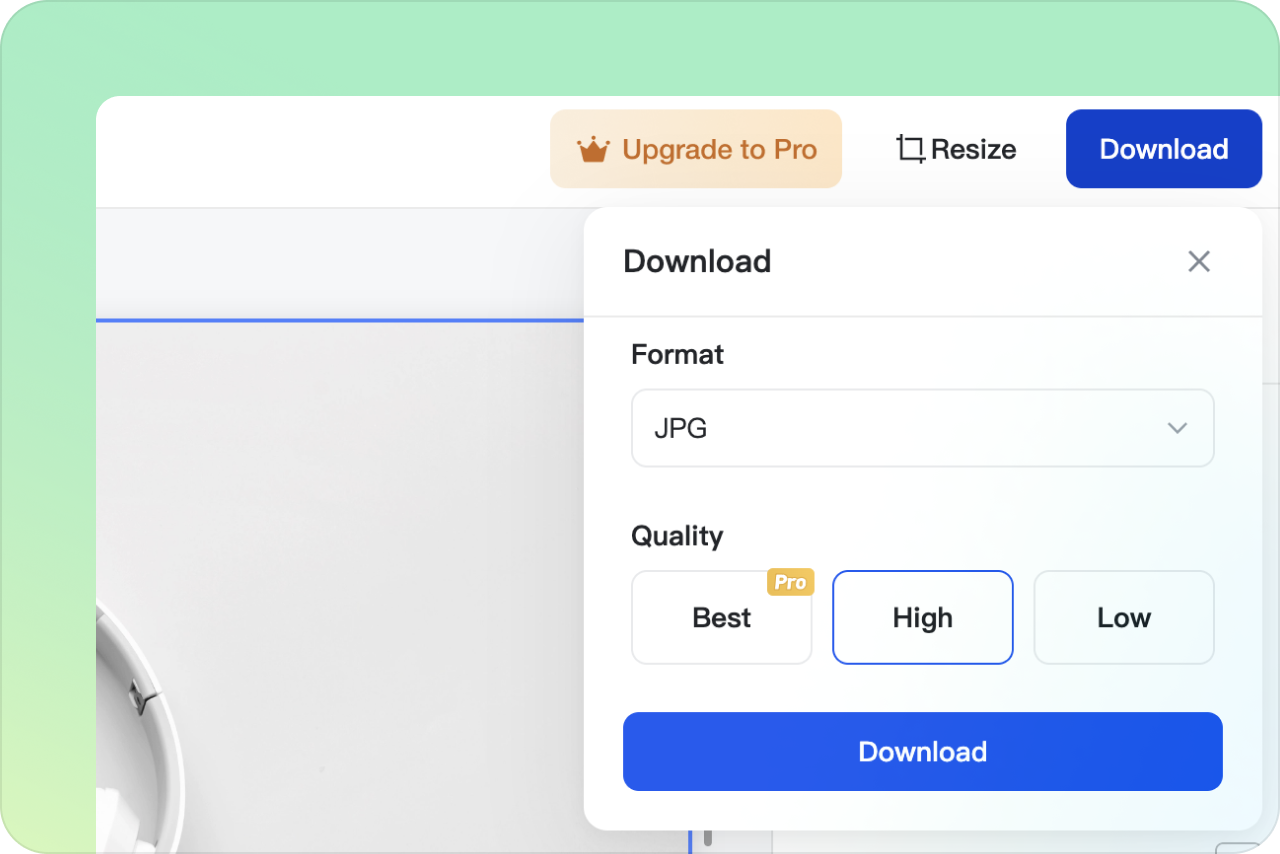The image size is (1280, 854).
Task: Click the Resize button label
Action: pos(973,150)
